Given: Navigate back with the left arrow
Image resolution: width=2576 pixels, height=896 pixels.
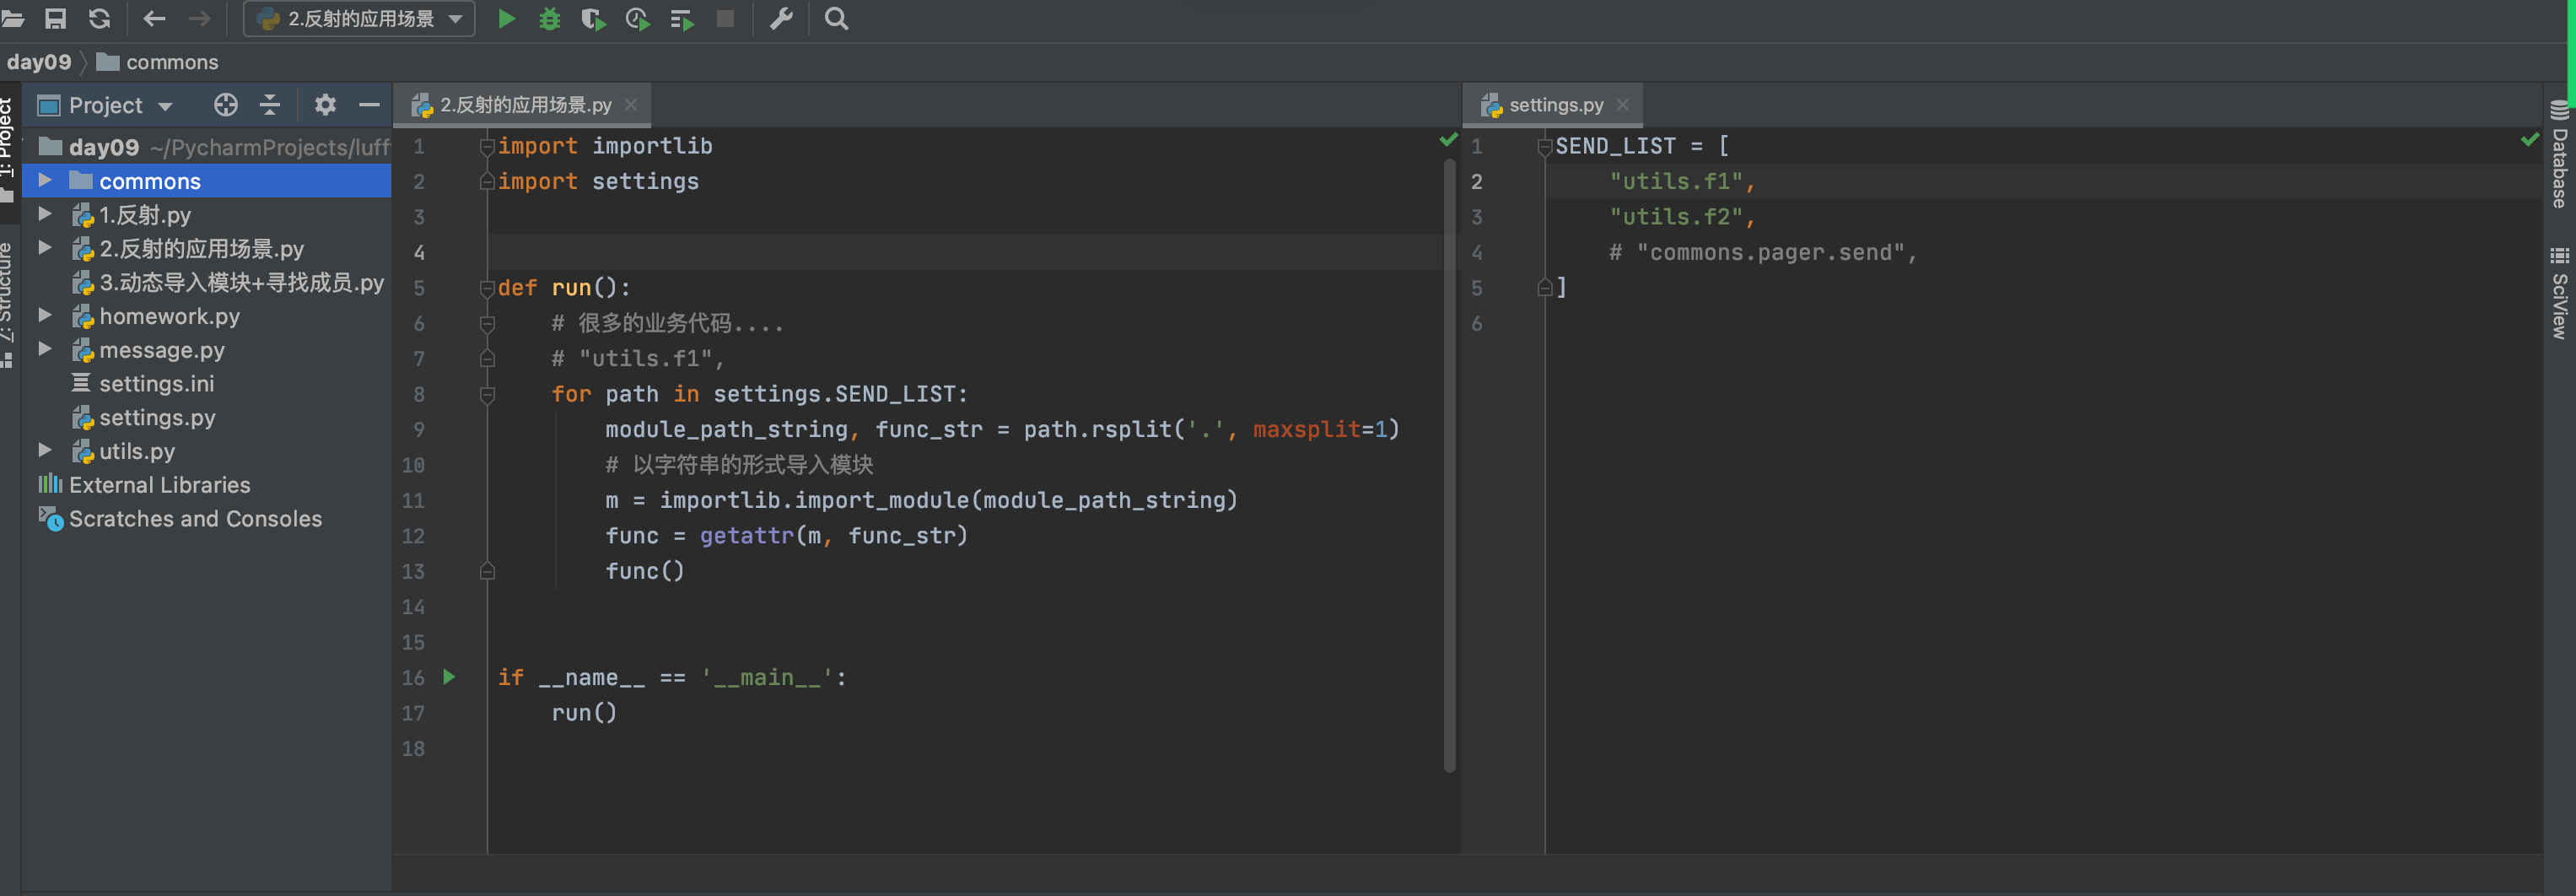Looking at the screenshot, I should pyautogui.click(x=154, y=19).
